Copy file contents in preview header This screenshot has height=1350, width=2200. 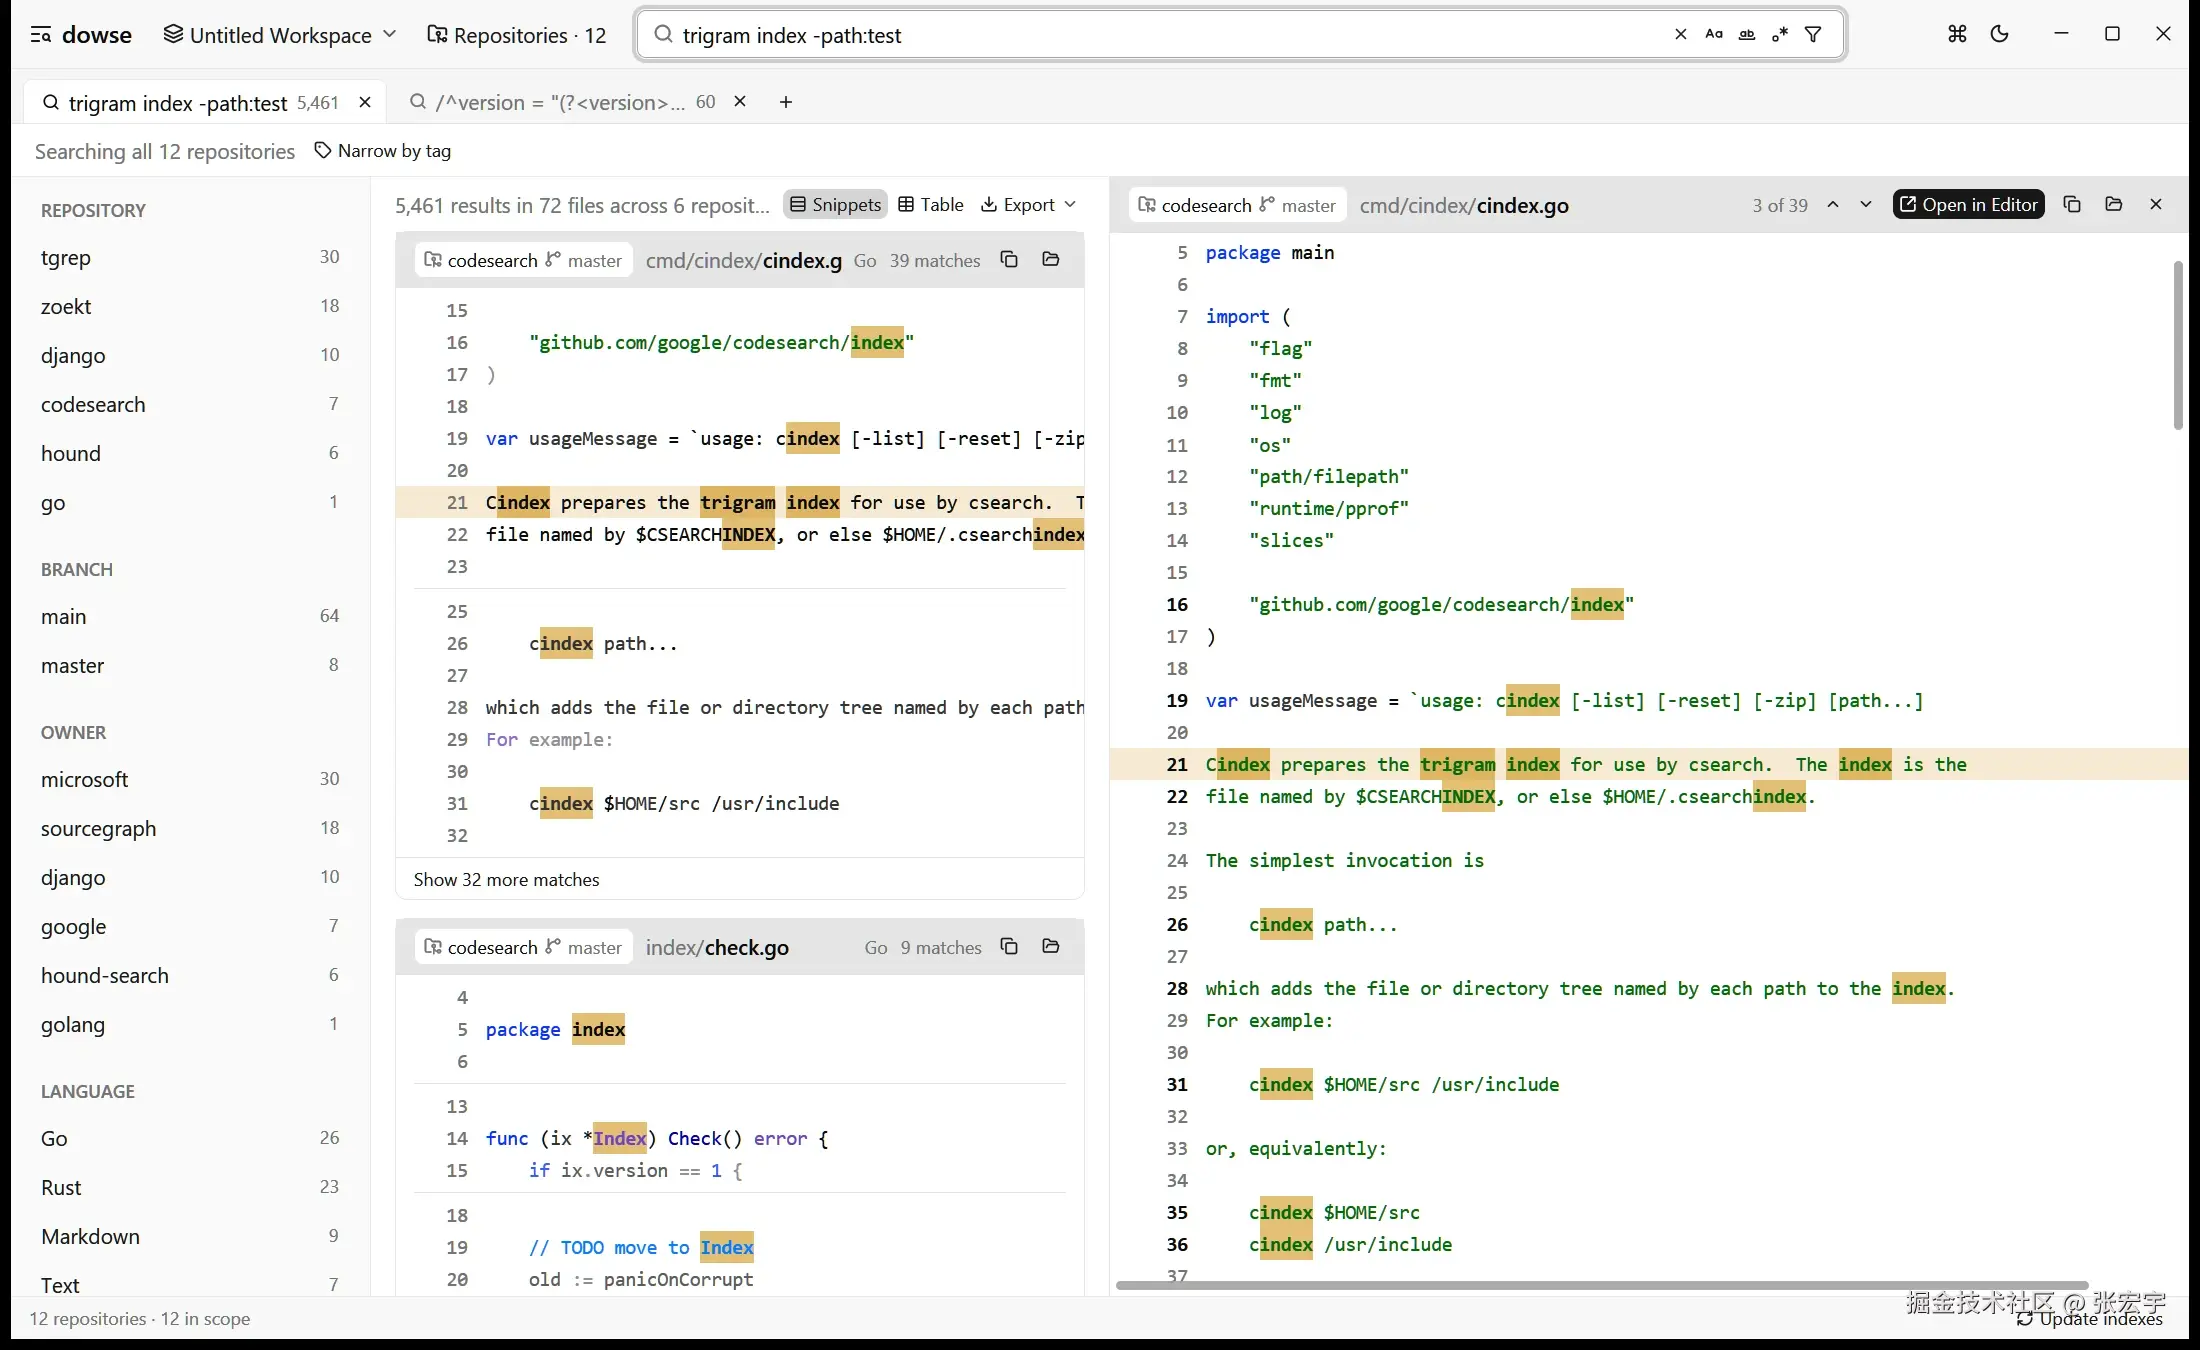(2072, 205)
